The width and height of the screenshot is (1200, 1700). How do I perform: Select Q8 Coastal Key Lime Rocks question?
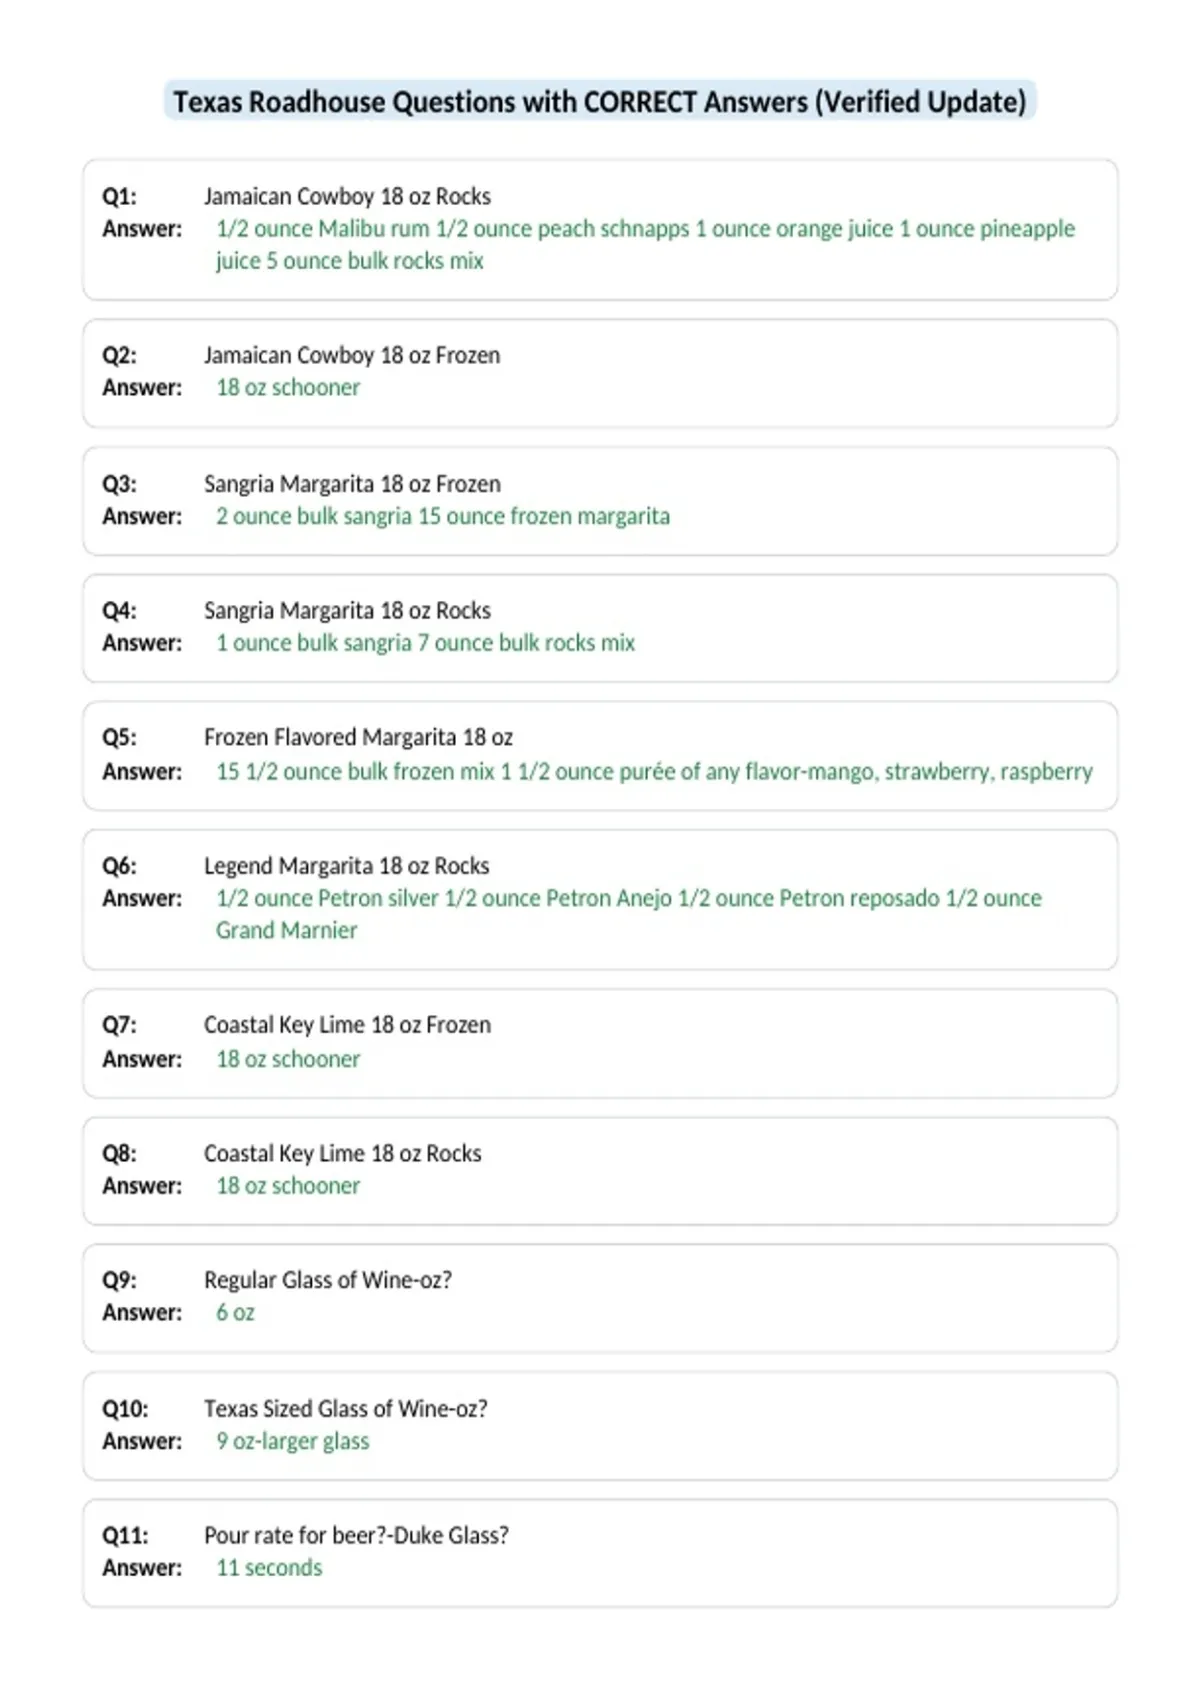342,1153
